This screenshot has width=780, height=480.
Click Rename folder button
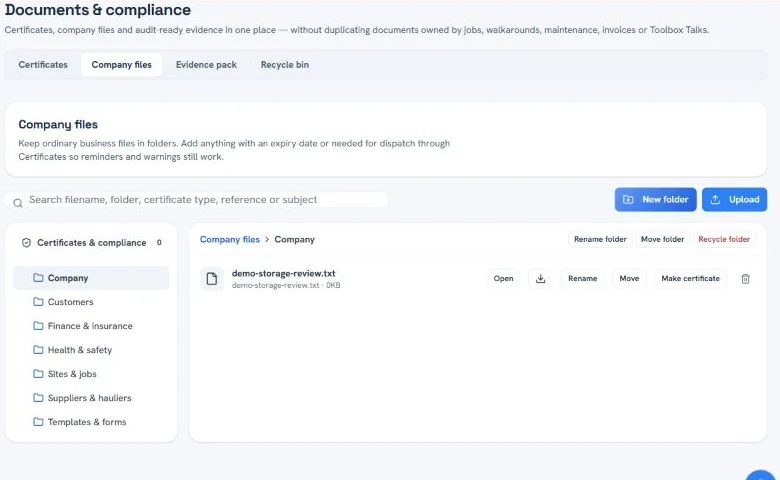[600, 239]
